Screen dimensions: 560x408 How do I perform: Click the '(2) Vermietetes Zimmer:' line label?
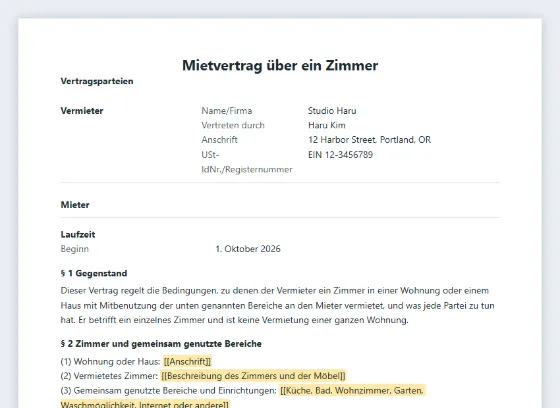109,376
